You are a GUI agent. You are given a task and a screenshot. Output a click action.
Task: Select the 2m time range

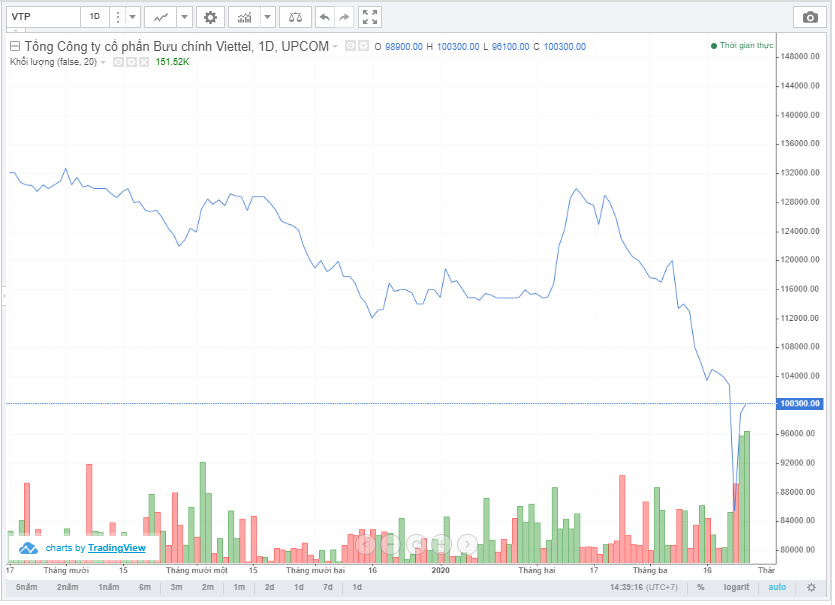pos(208,587)
